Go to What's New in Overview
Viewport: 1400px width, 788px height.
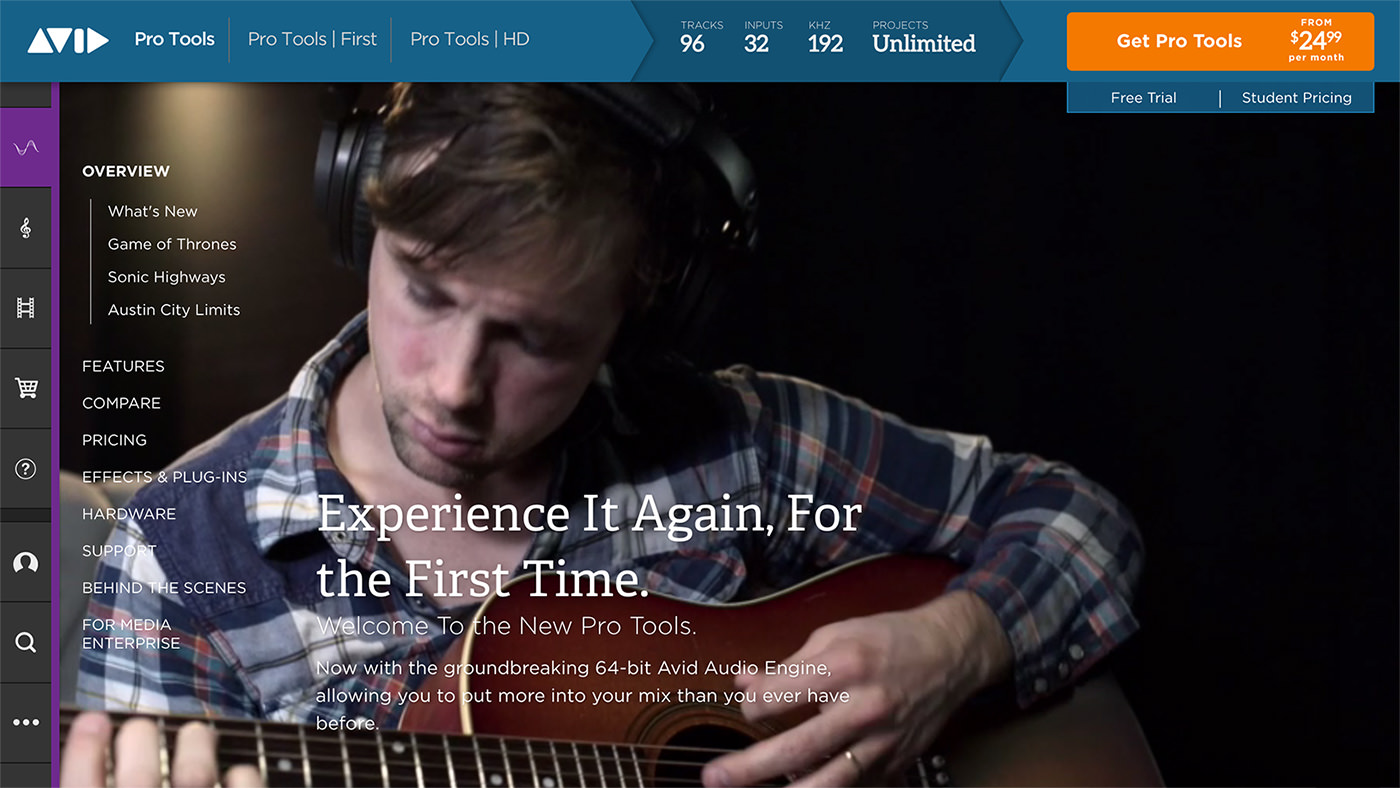tap(153, 211)
